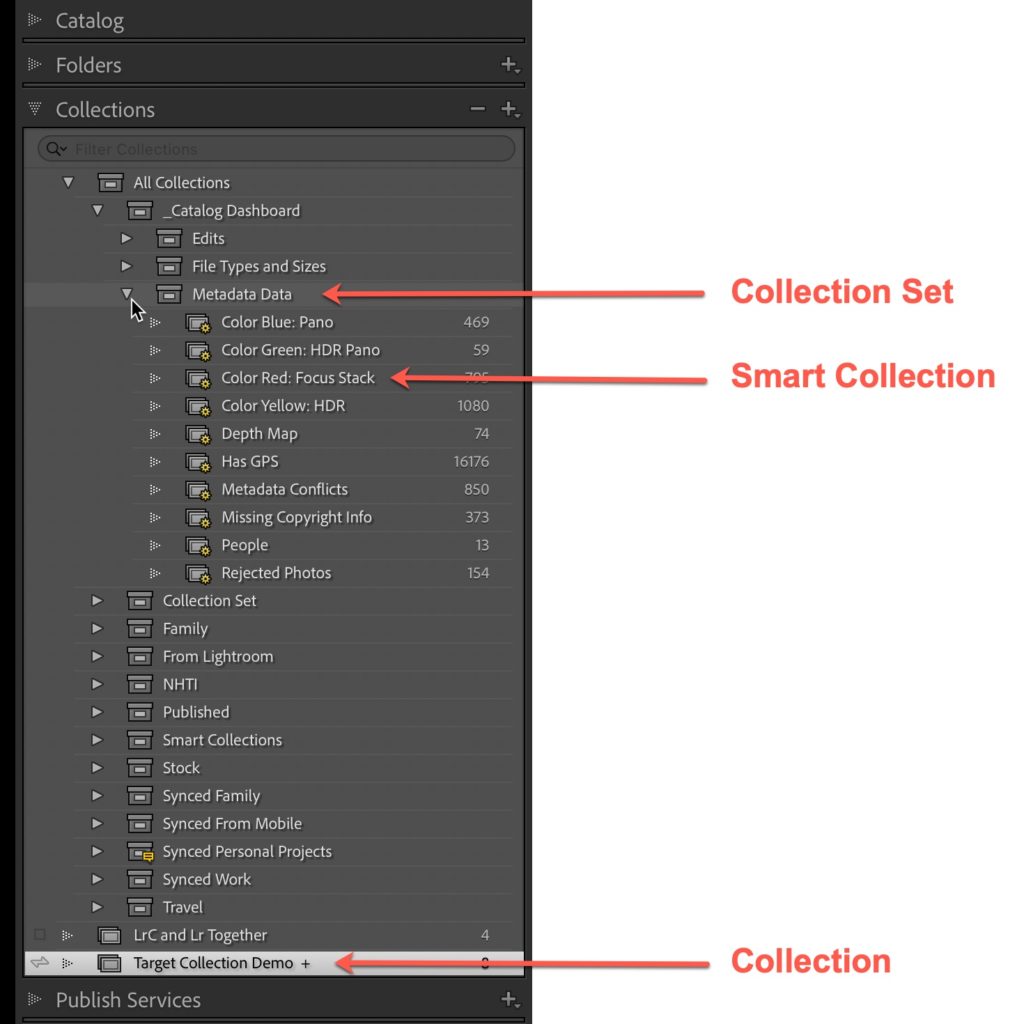Image resolution: width=1024 pixels, height=1024 pixels.
Task: Collapse the All Collections set
Action: 68,182
